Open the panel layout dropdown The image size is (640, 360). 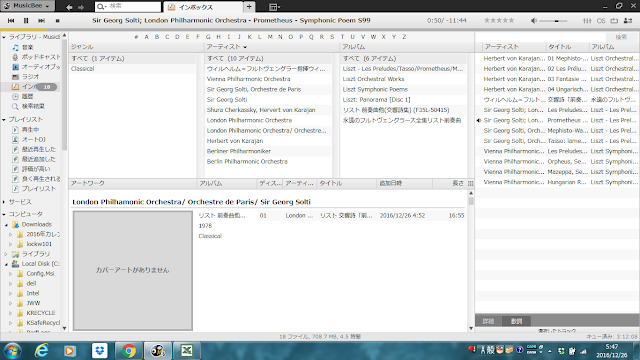click(x=274, y=7)
